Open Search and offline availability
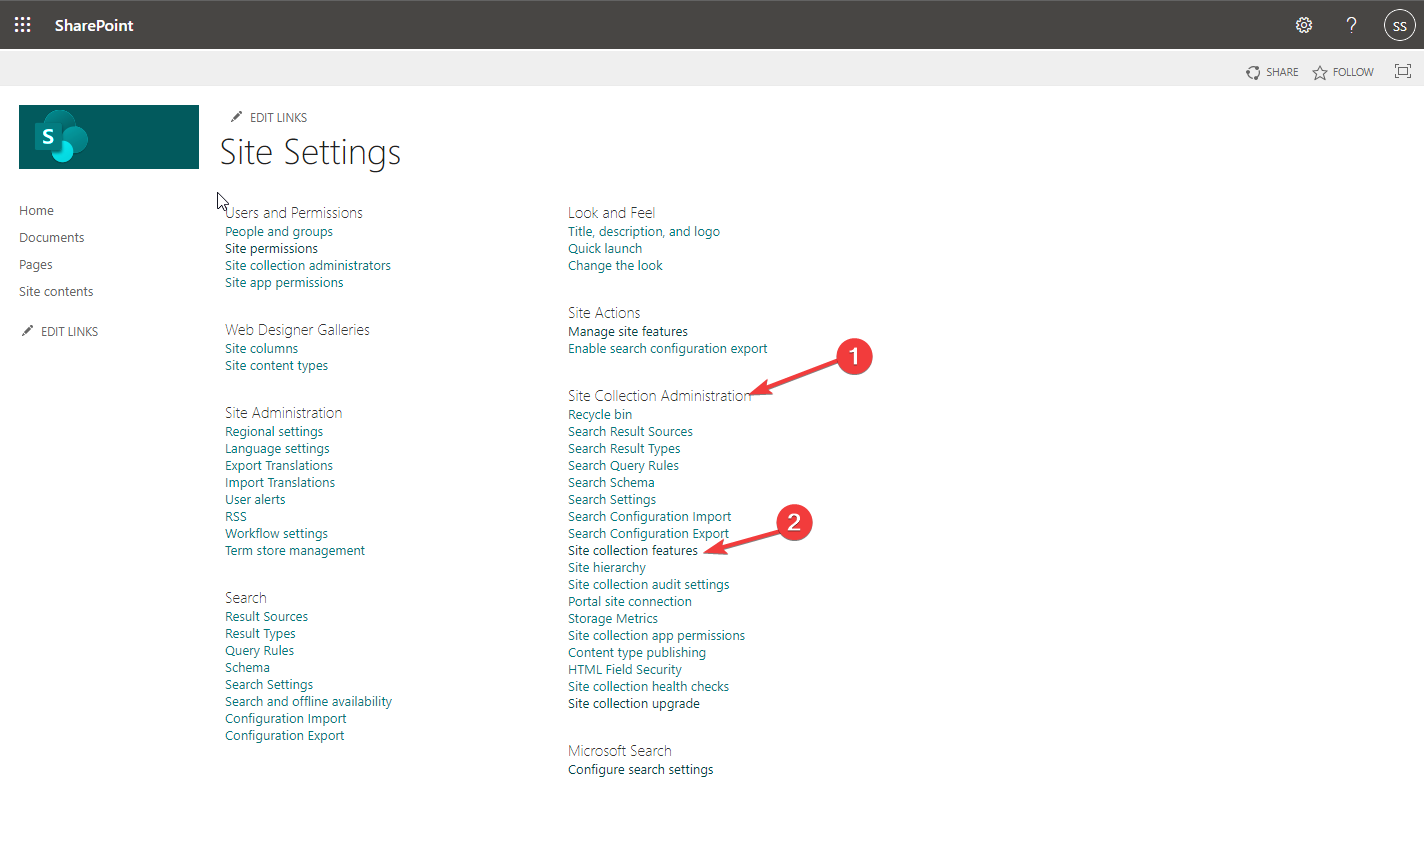 point(308,701)
